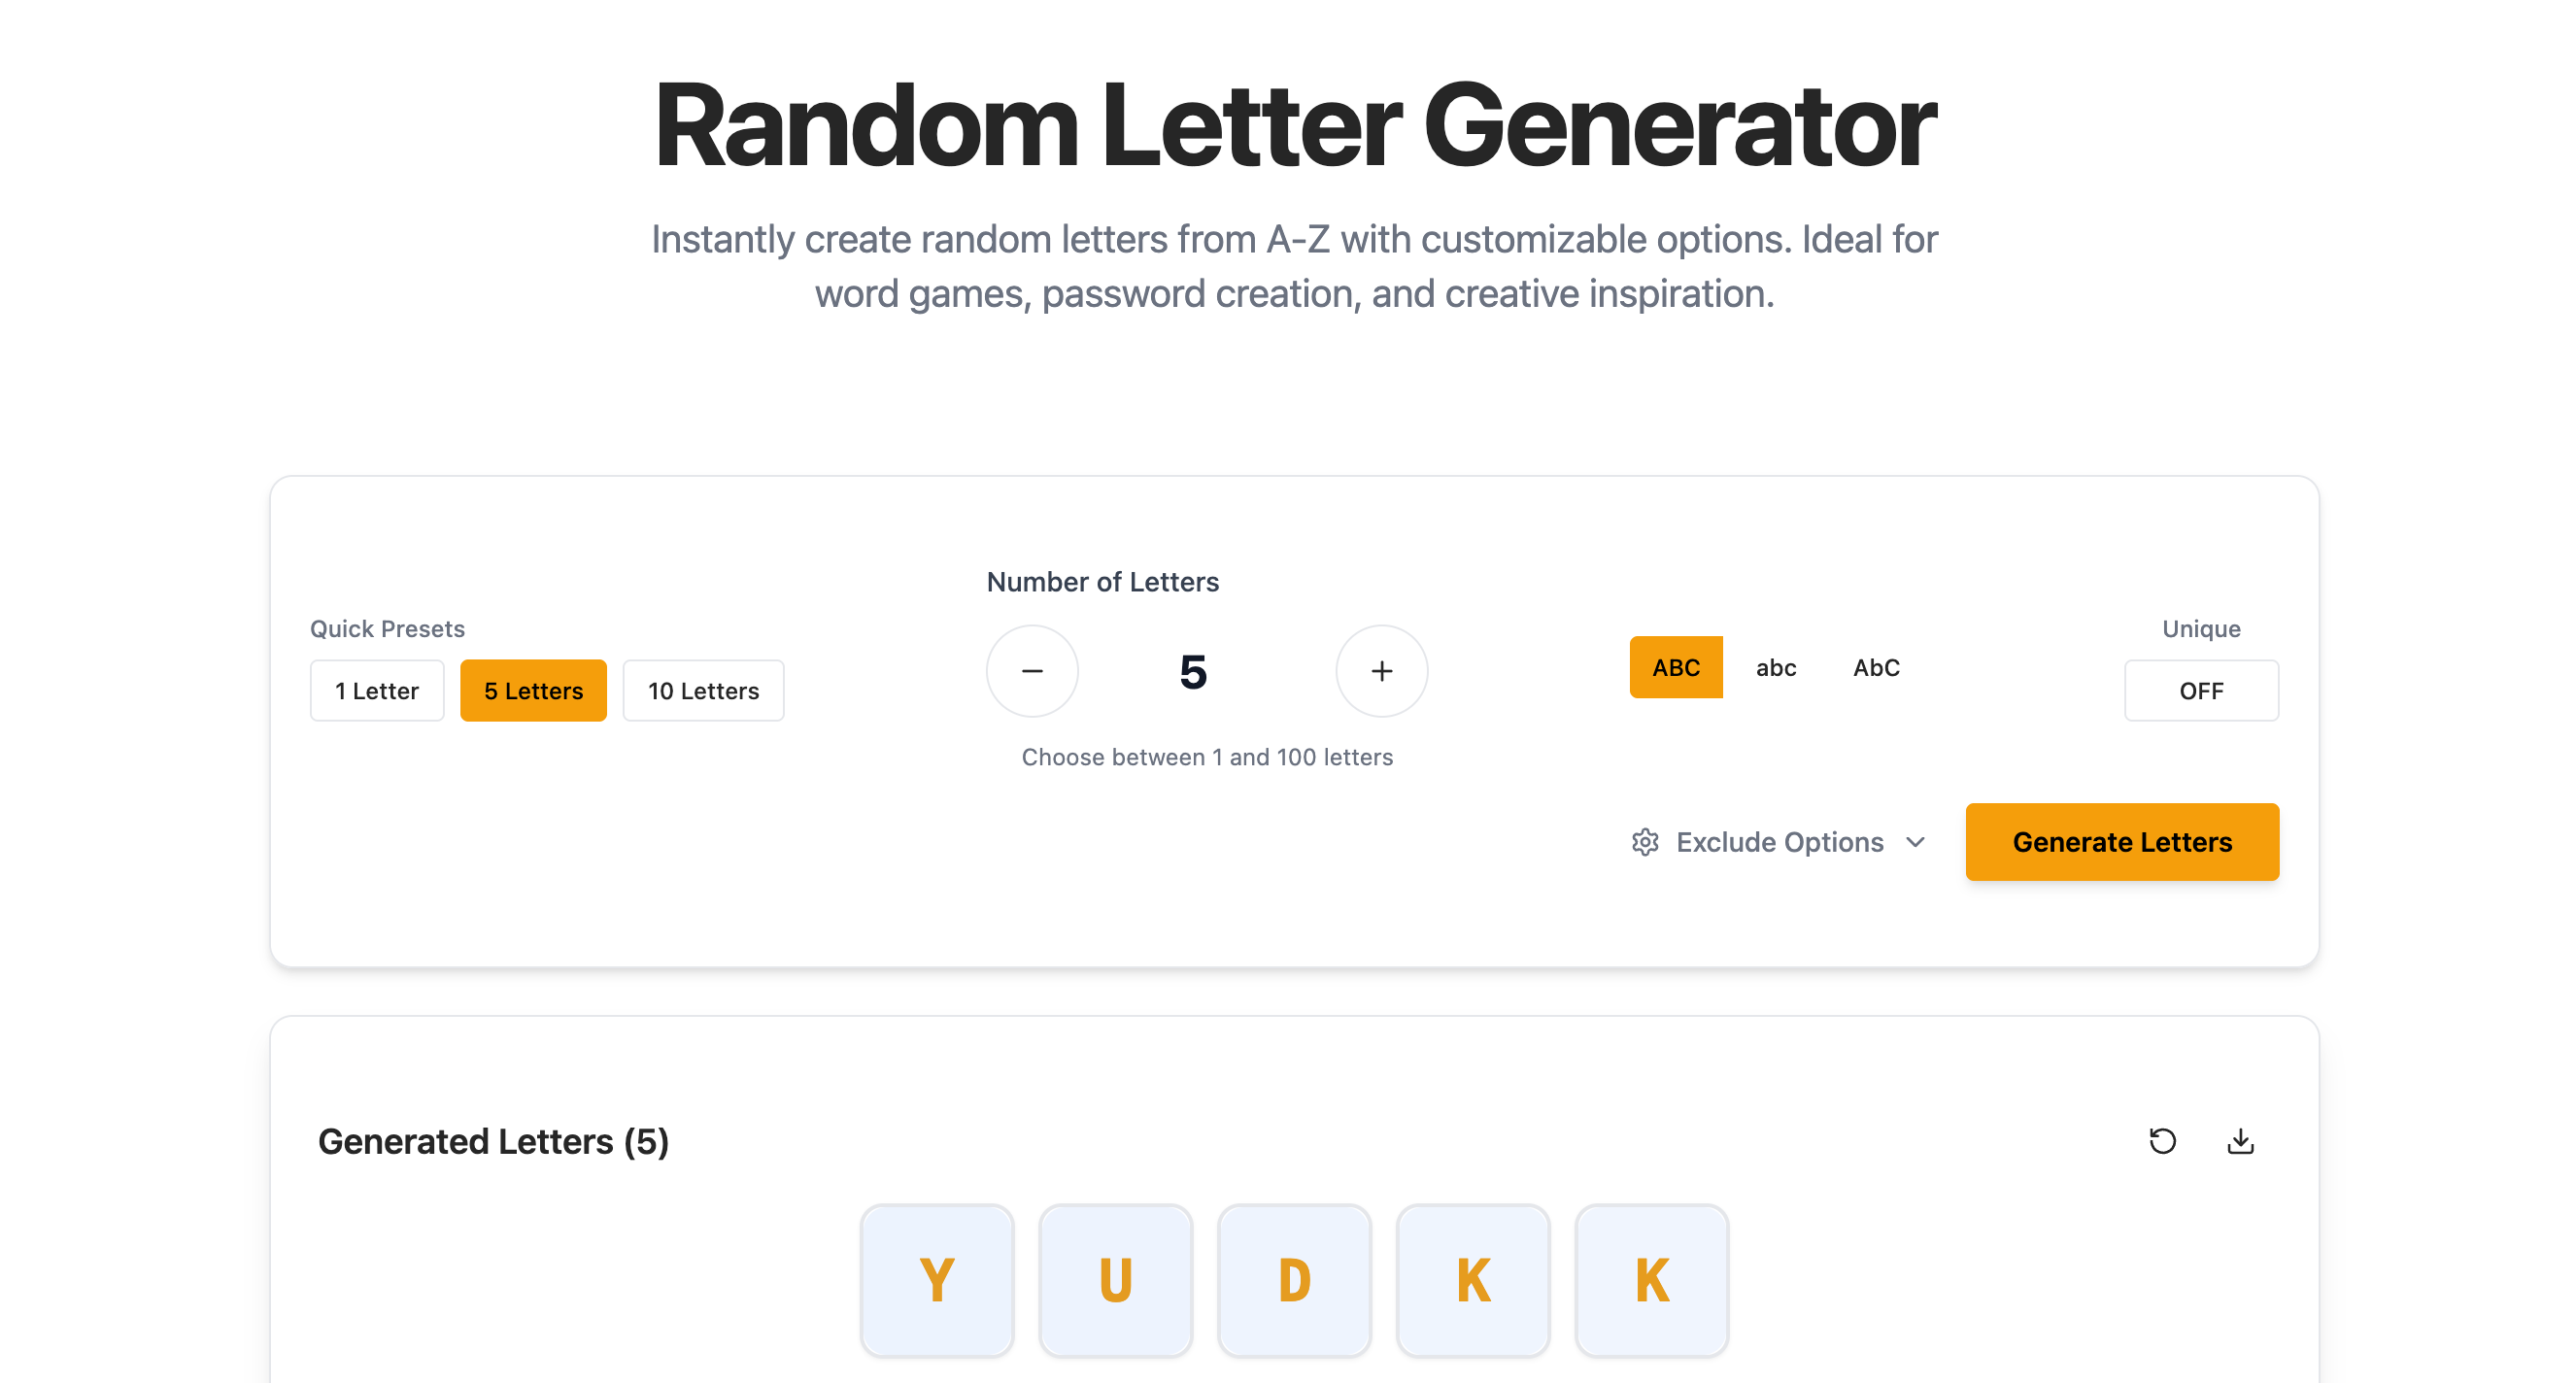The width and height of the screenshot is (2576, 1383).
Task: Click the letter tile showing Y
Action: [937, 1278]
